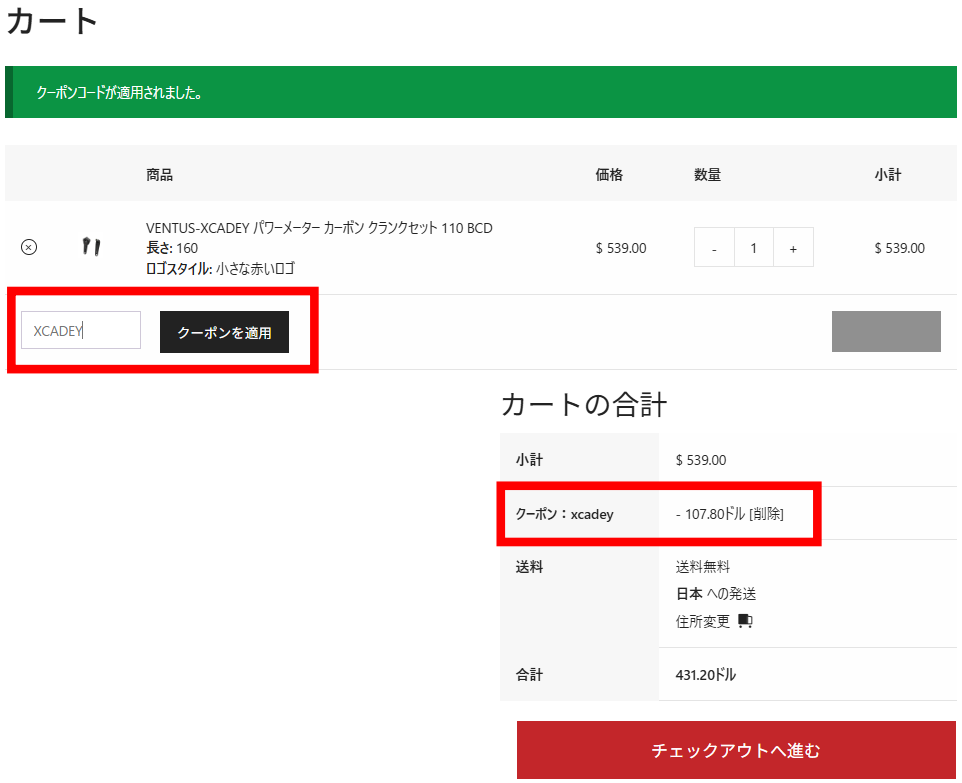Screen dimensions: 962x783
Task: Focus the quantity number field
Action: (753, 248)
